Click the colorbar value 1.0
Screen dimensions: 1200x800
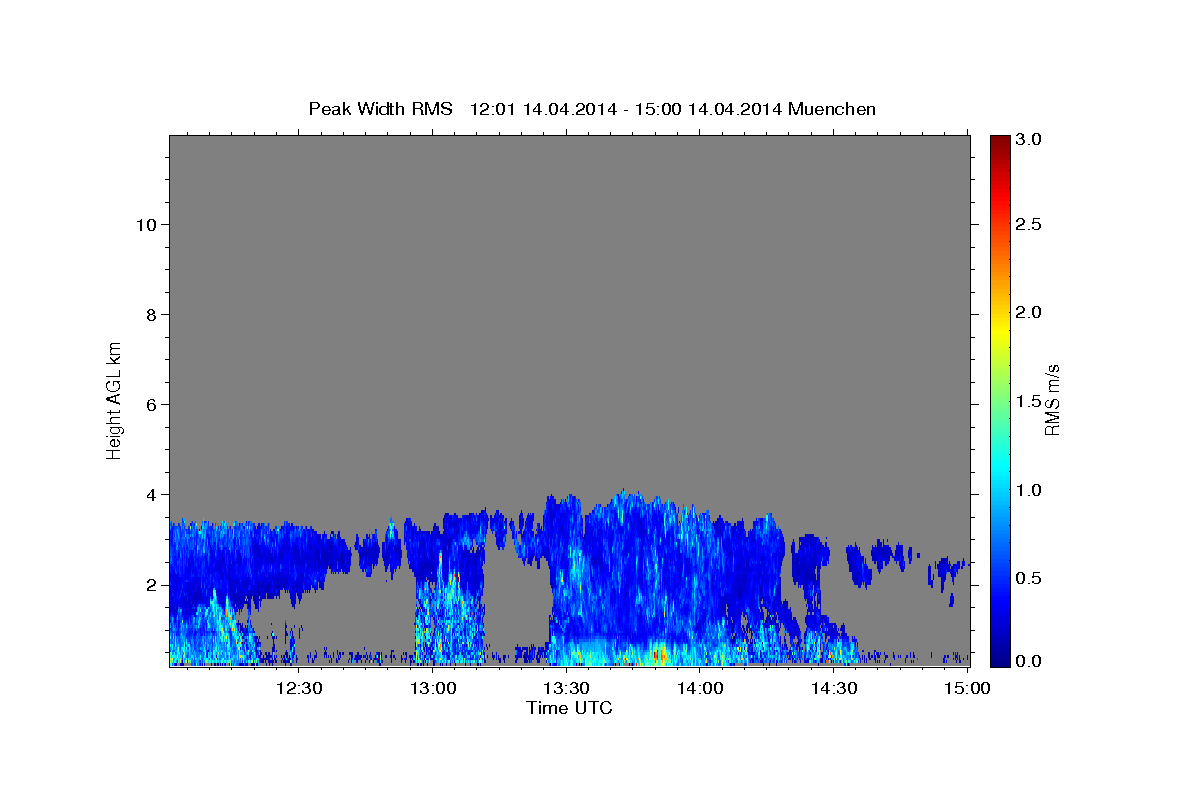1030,490
